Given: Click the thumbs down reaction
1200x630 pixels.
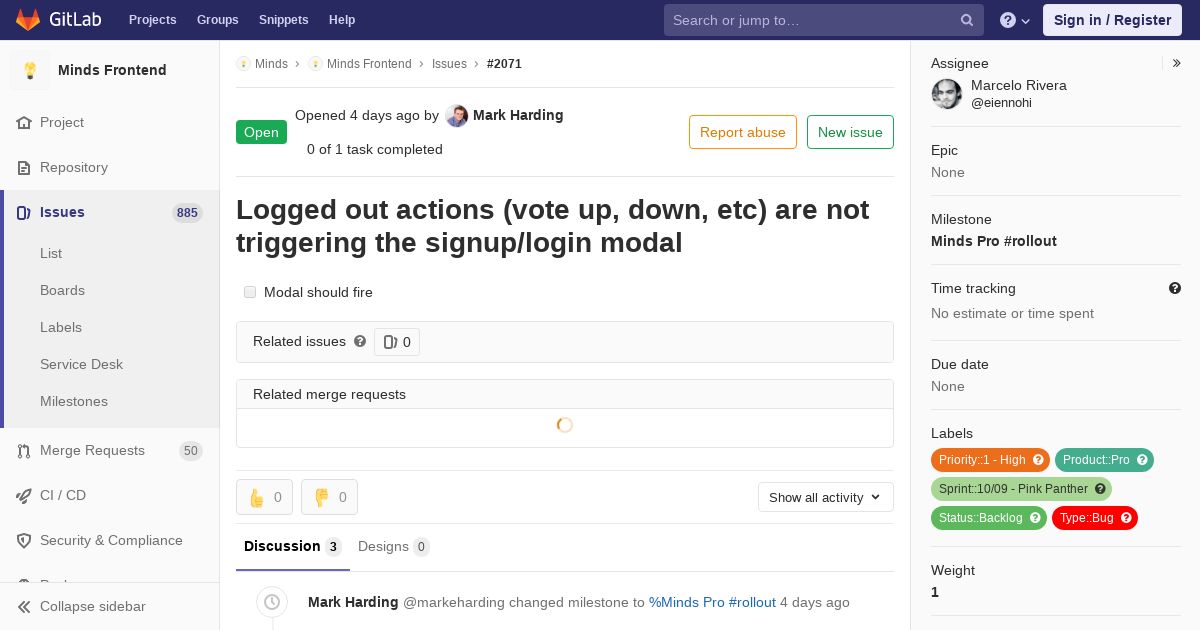Looking at the screenshot, I should [x=329, y=497].
